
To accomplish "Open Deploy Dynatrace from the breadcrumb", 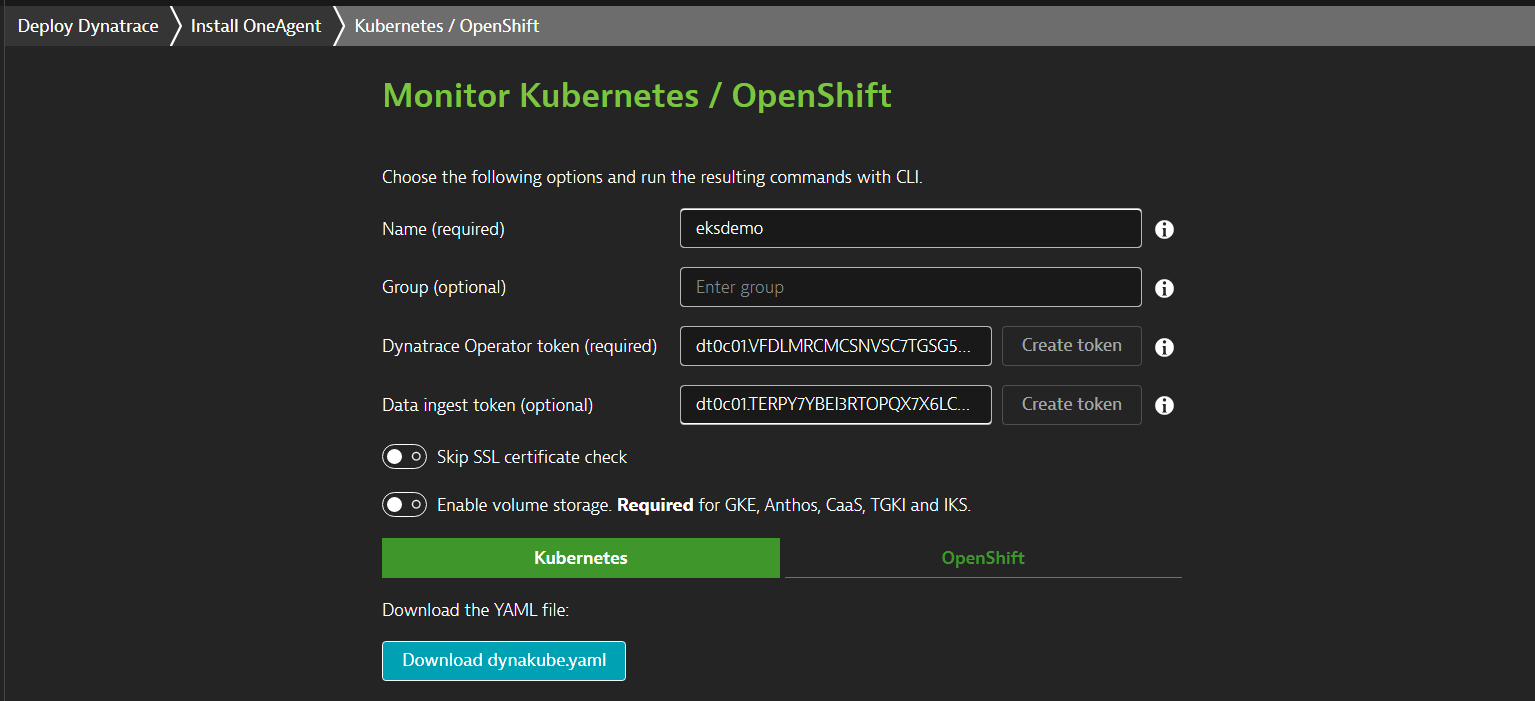I will coord(86,25).
